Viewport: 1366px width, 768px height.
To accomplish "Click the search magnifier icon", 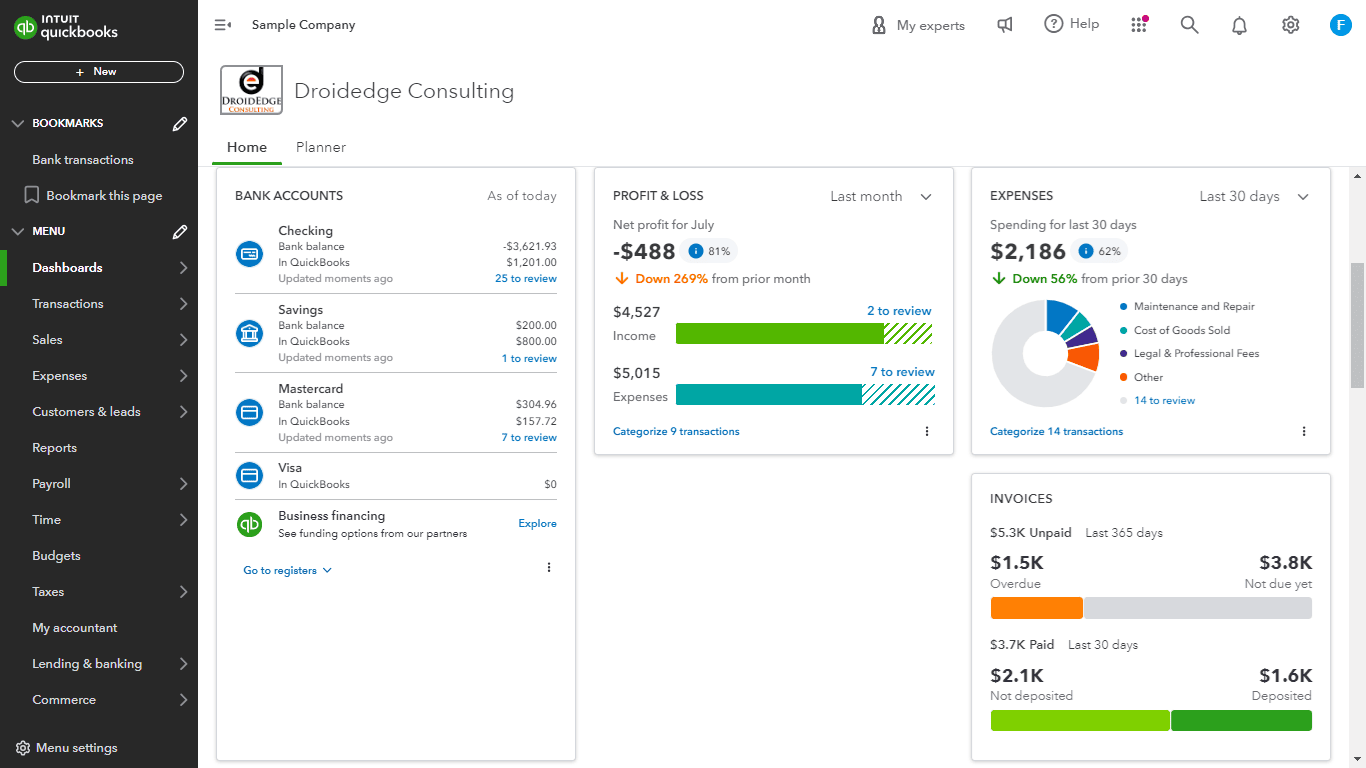I will tap(1189, 25).
